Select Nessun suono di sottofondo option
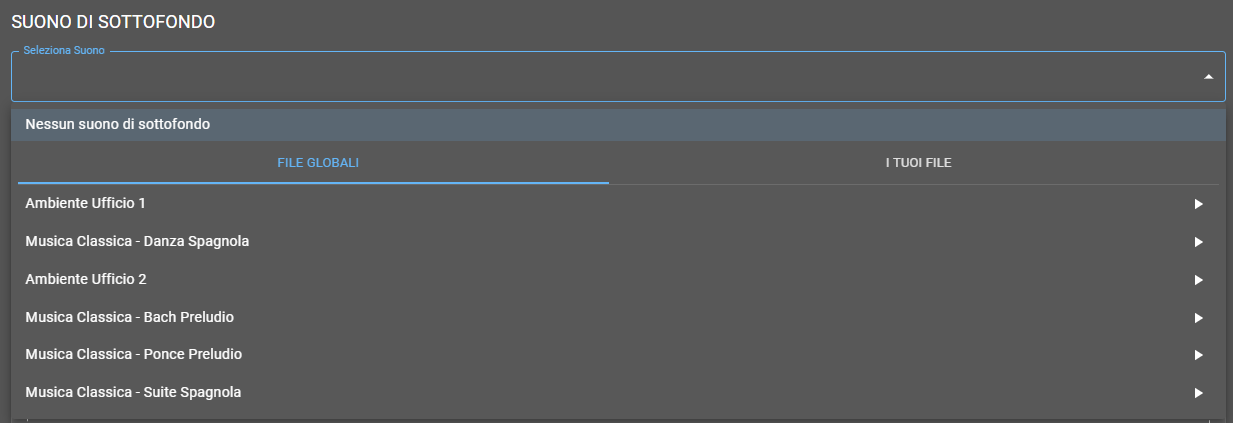This screenshot has height=423, width=1233. [x=118, y=124]
